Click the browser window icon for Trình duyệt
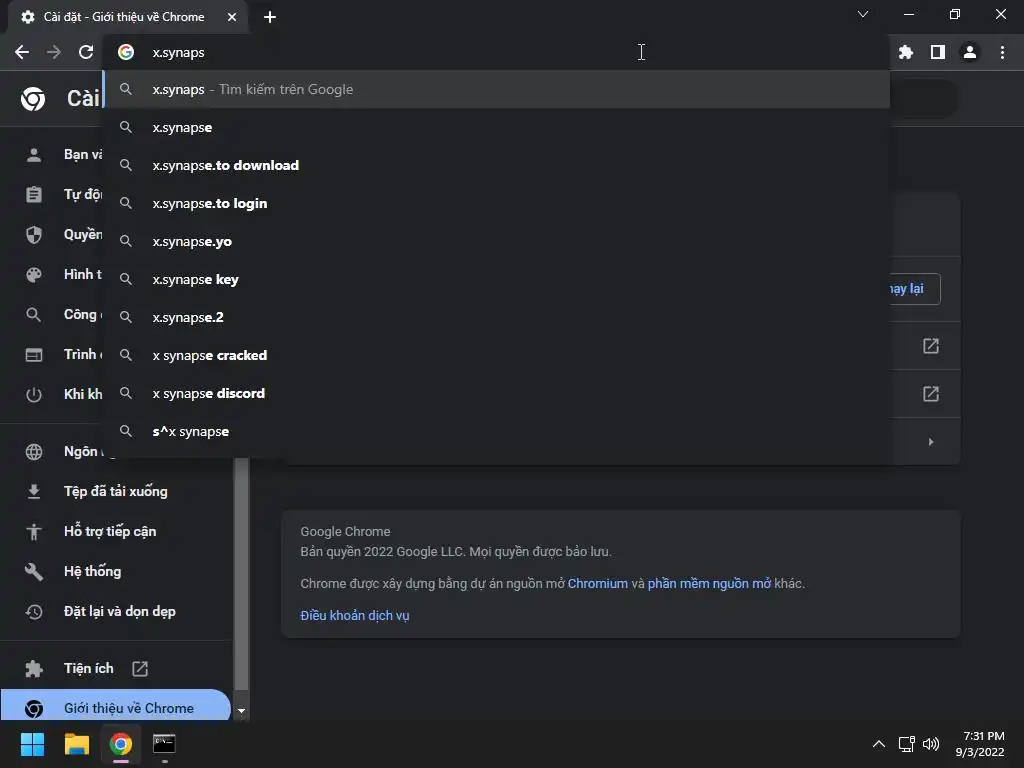Screen dimensions: 1024x768 click(x=34, y=355)
